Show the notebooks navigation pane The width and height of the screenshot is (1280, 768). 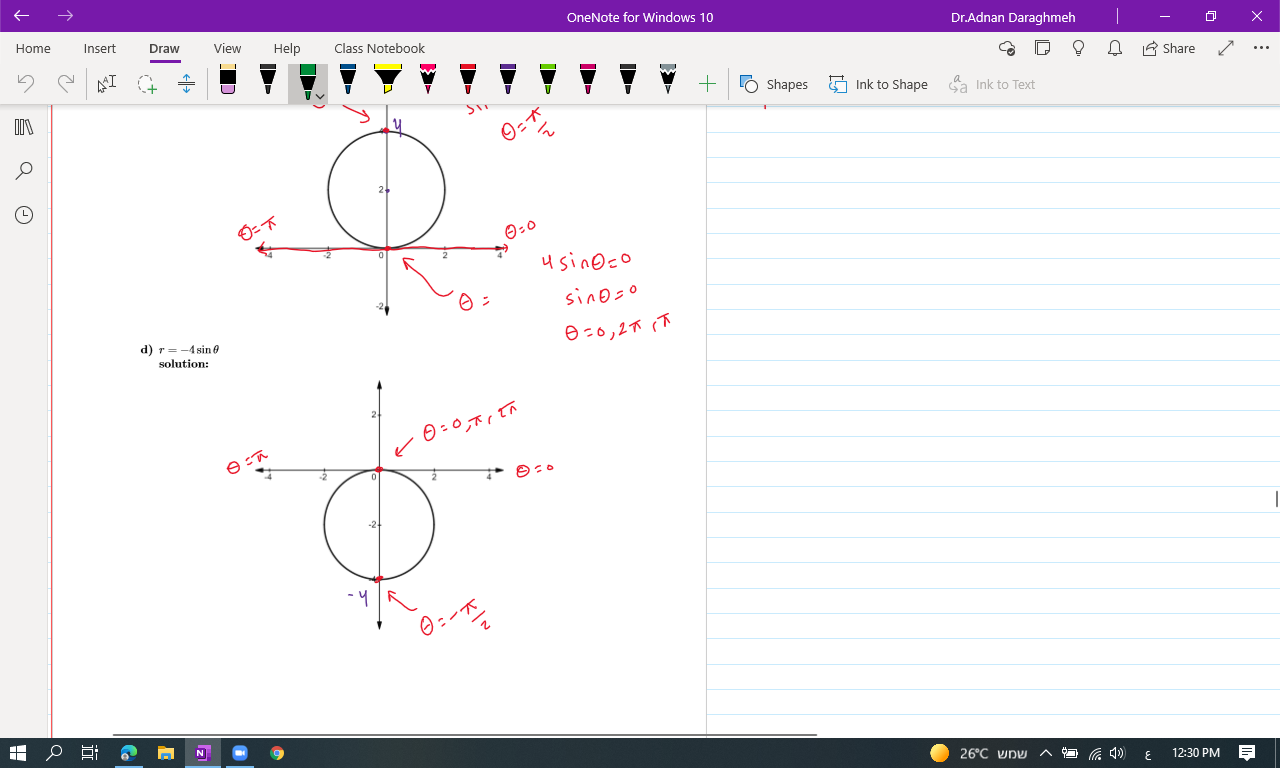(24, 127)
